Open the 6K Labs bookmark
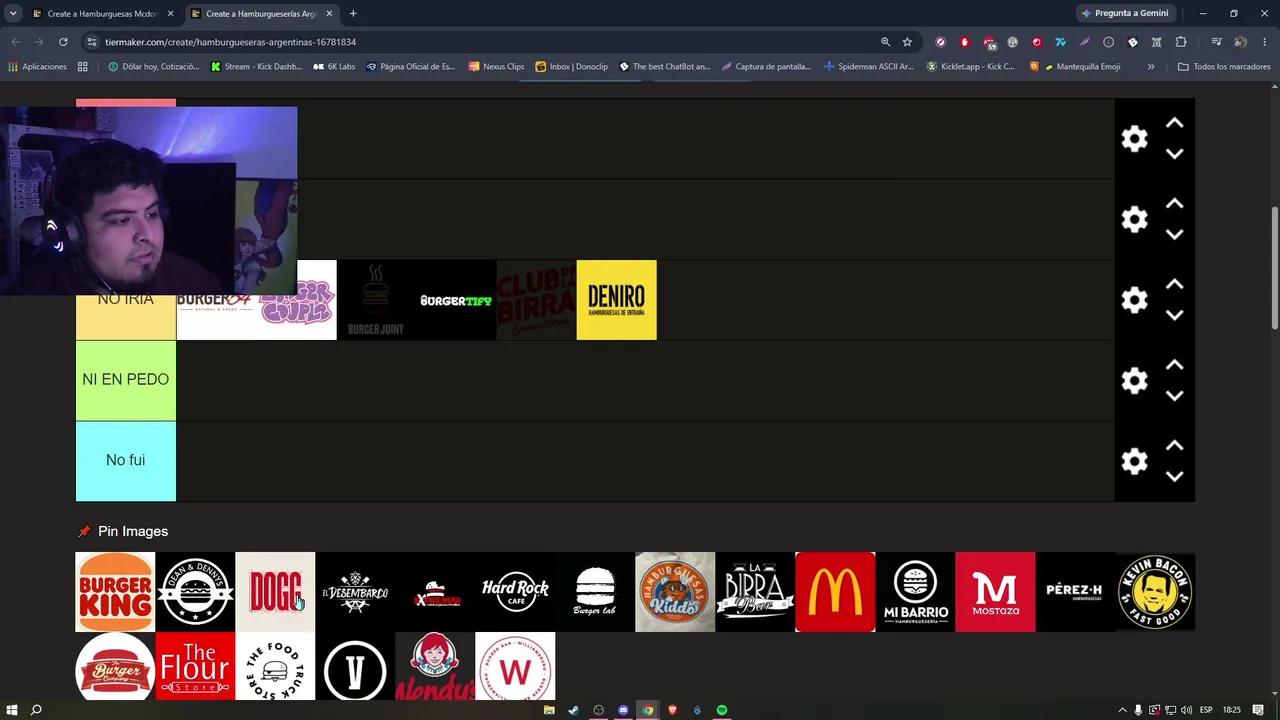 [x=334, y=67]
